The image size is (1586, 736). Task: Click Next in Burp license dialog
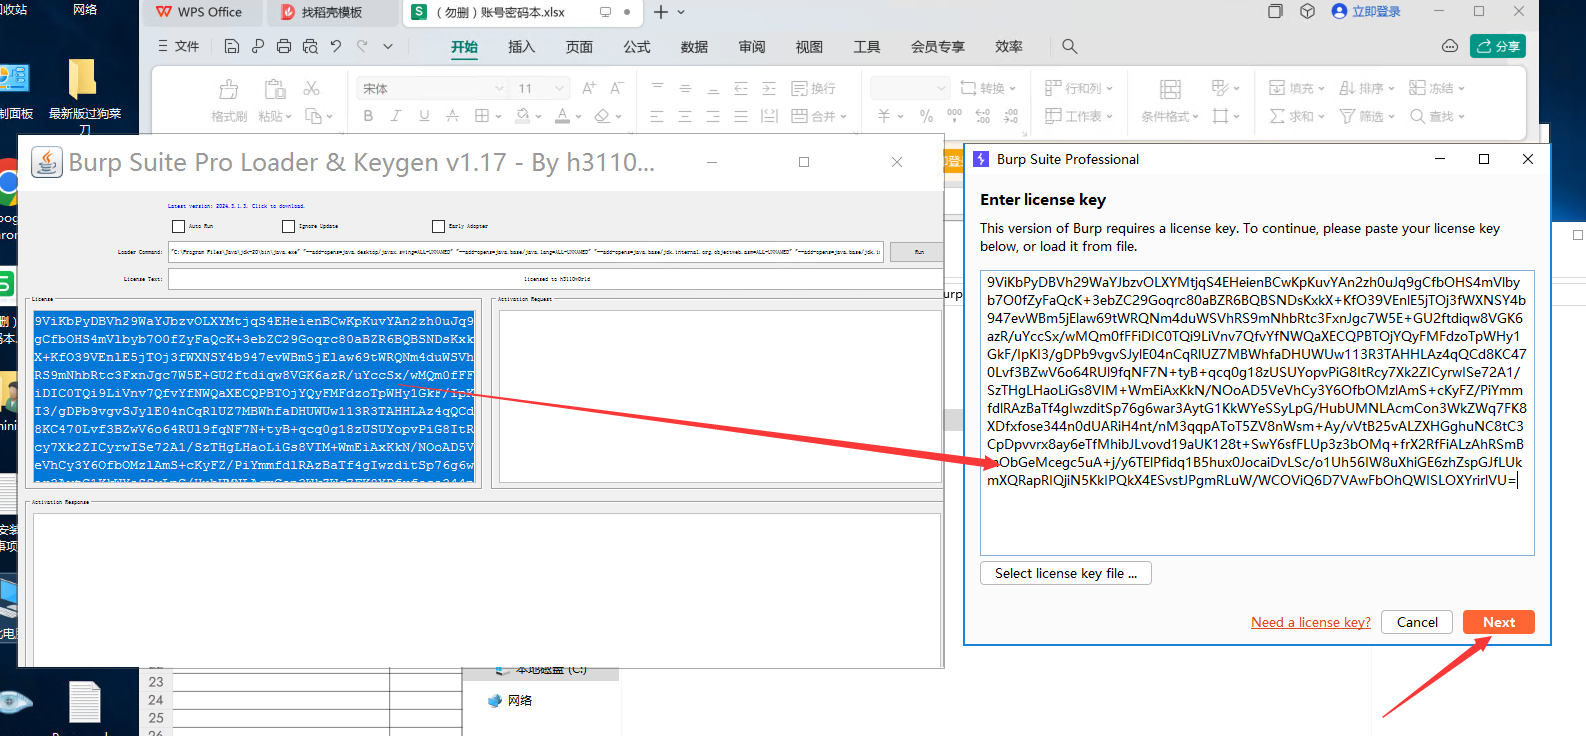tap(1498, 622)
